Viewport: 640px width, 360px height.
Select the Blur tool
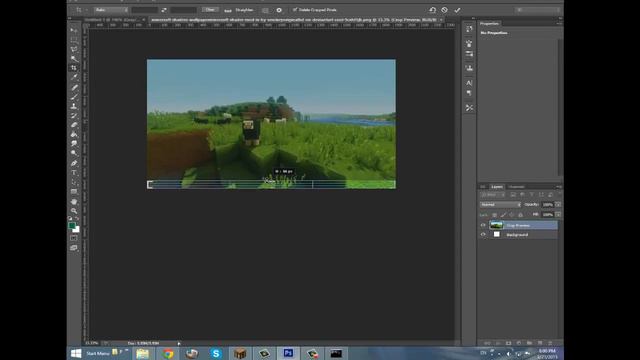click(74, 144)
